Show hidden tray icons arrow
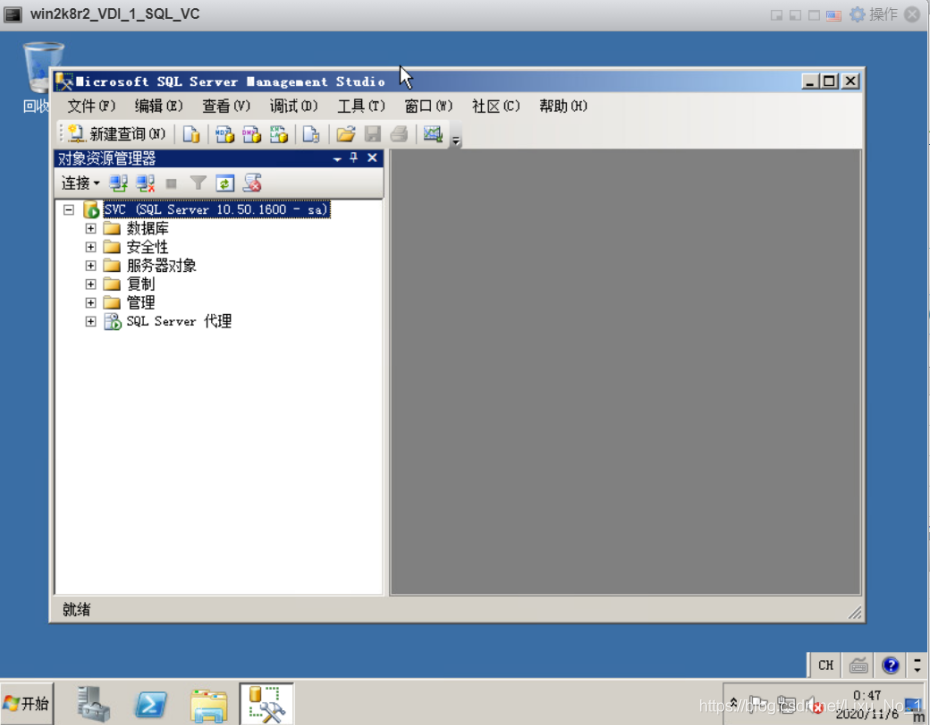 click(734, 703)
